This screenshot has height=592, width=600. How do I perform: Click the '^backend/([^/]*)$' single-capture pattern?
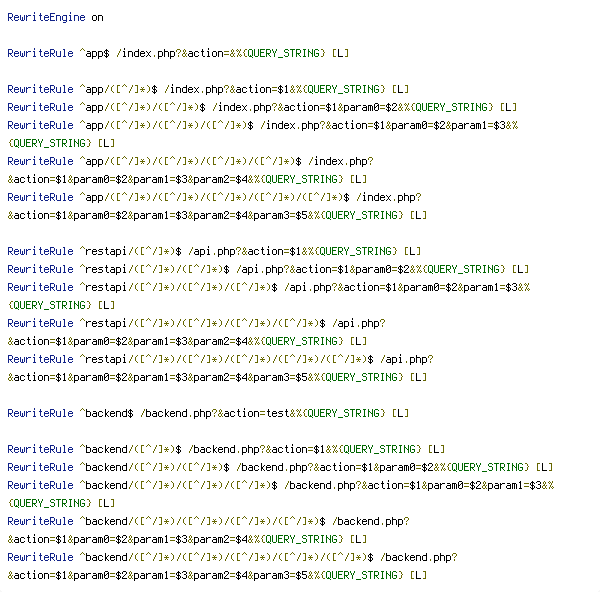130,449
